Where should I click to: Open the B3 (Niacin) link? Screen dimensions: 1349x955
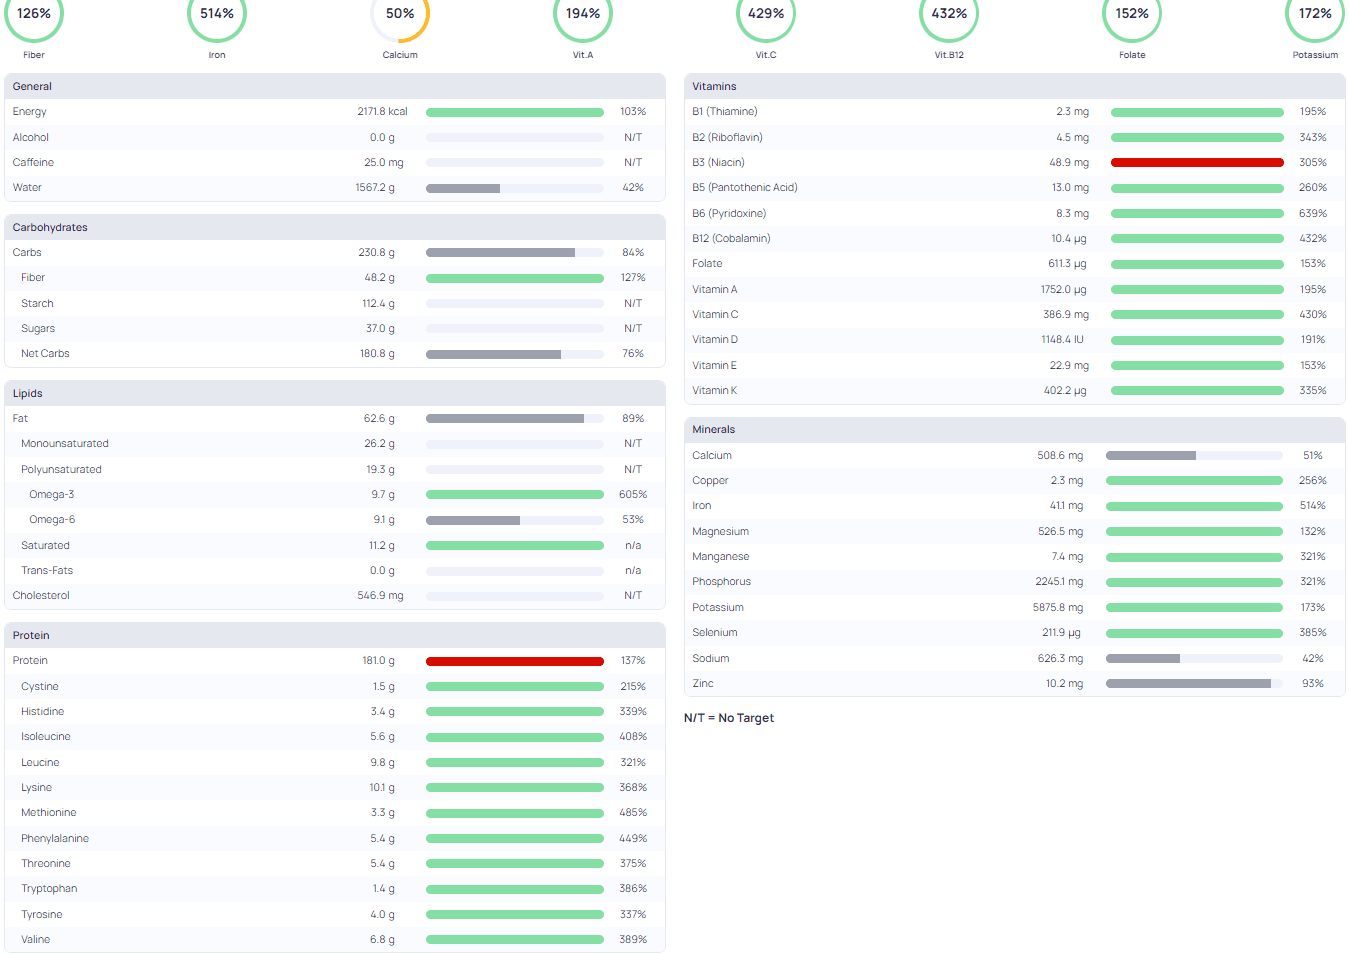(x=718, y=163)
